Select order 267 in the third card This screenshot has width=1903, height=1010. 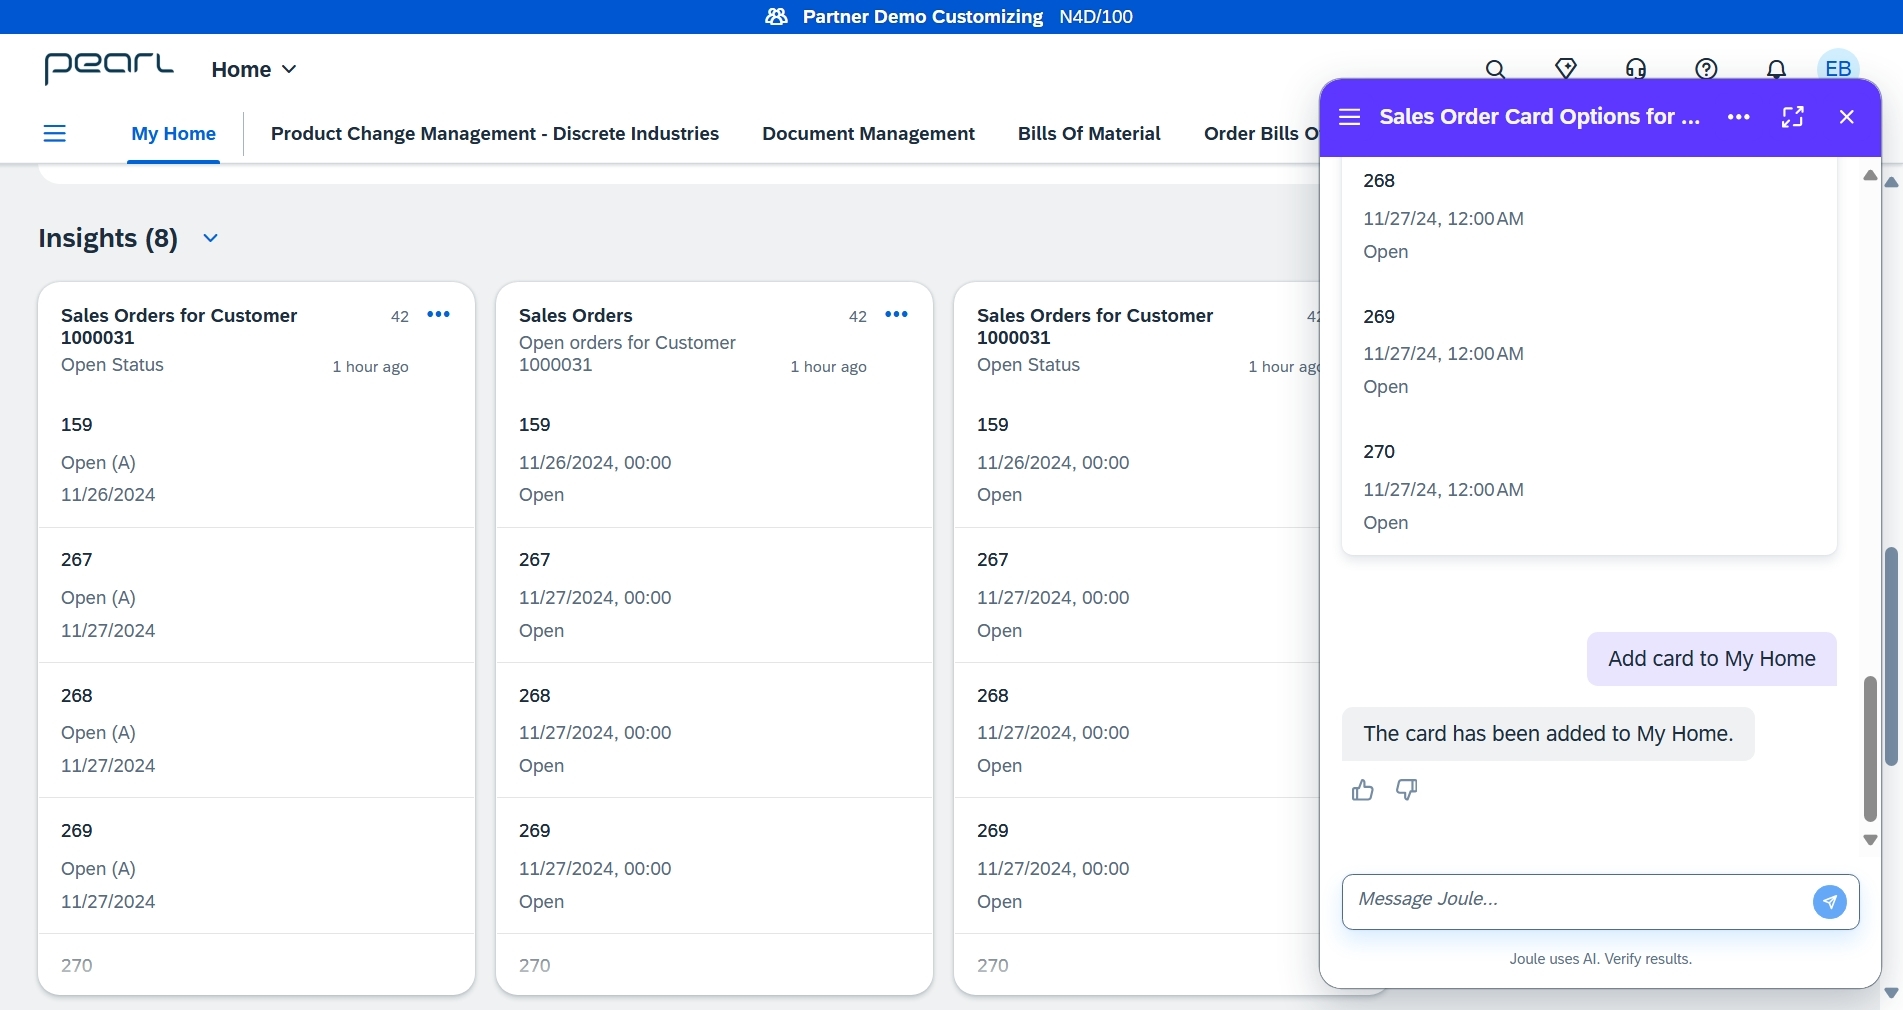(x=1137, y=595)
